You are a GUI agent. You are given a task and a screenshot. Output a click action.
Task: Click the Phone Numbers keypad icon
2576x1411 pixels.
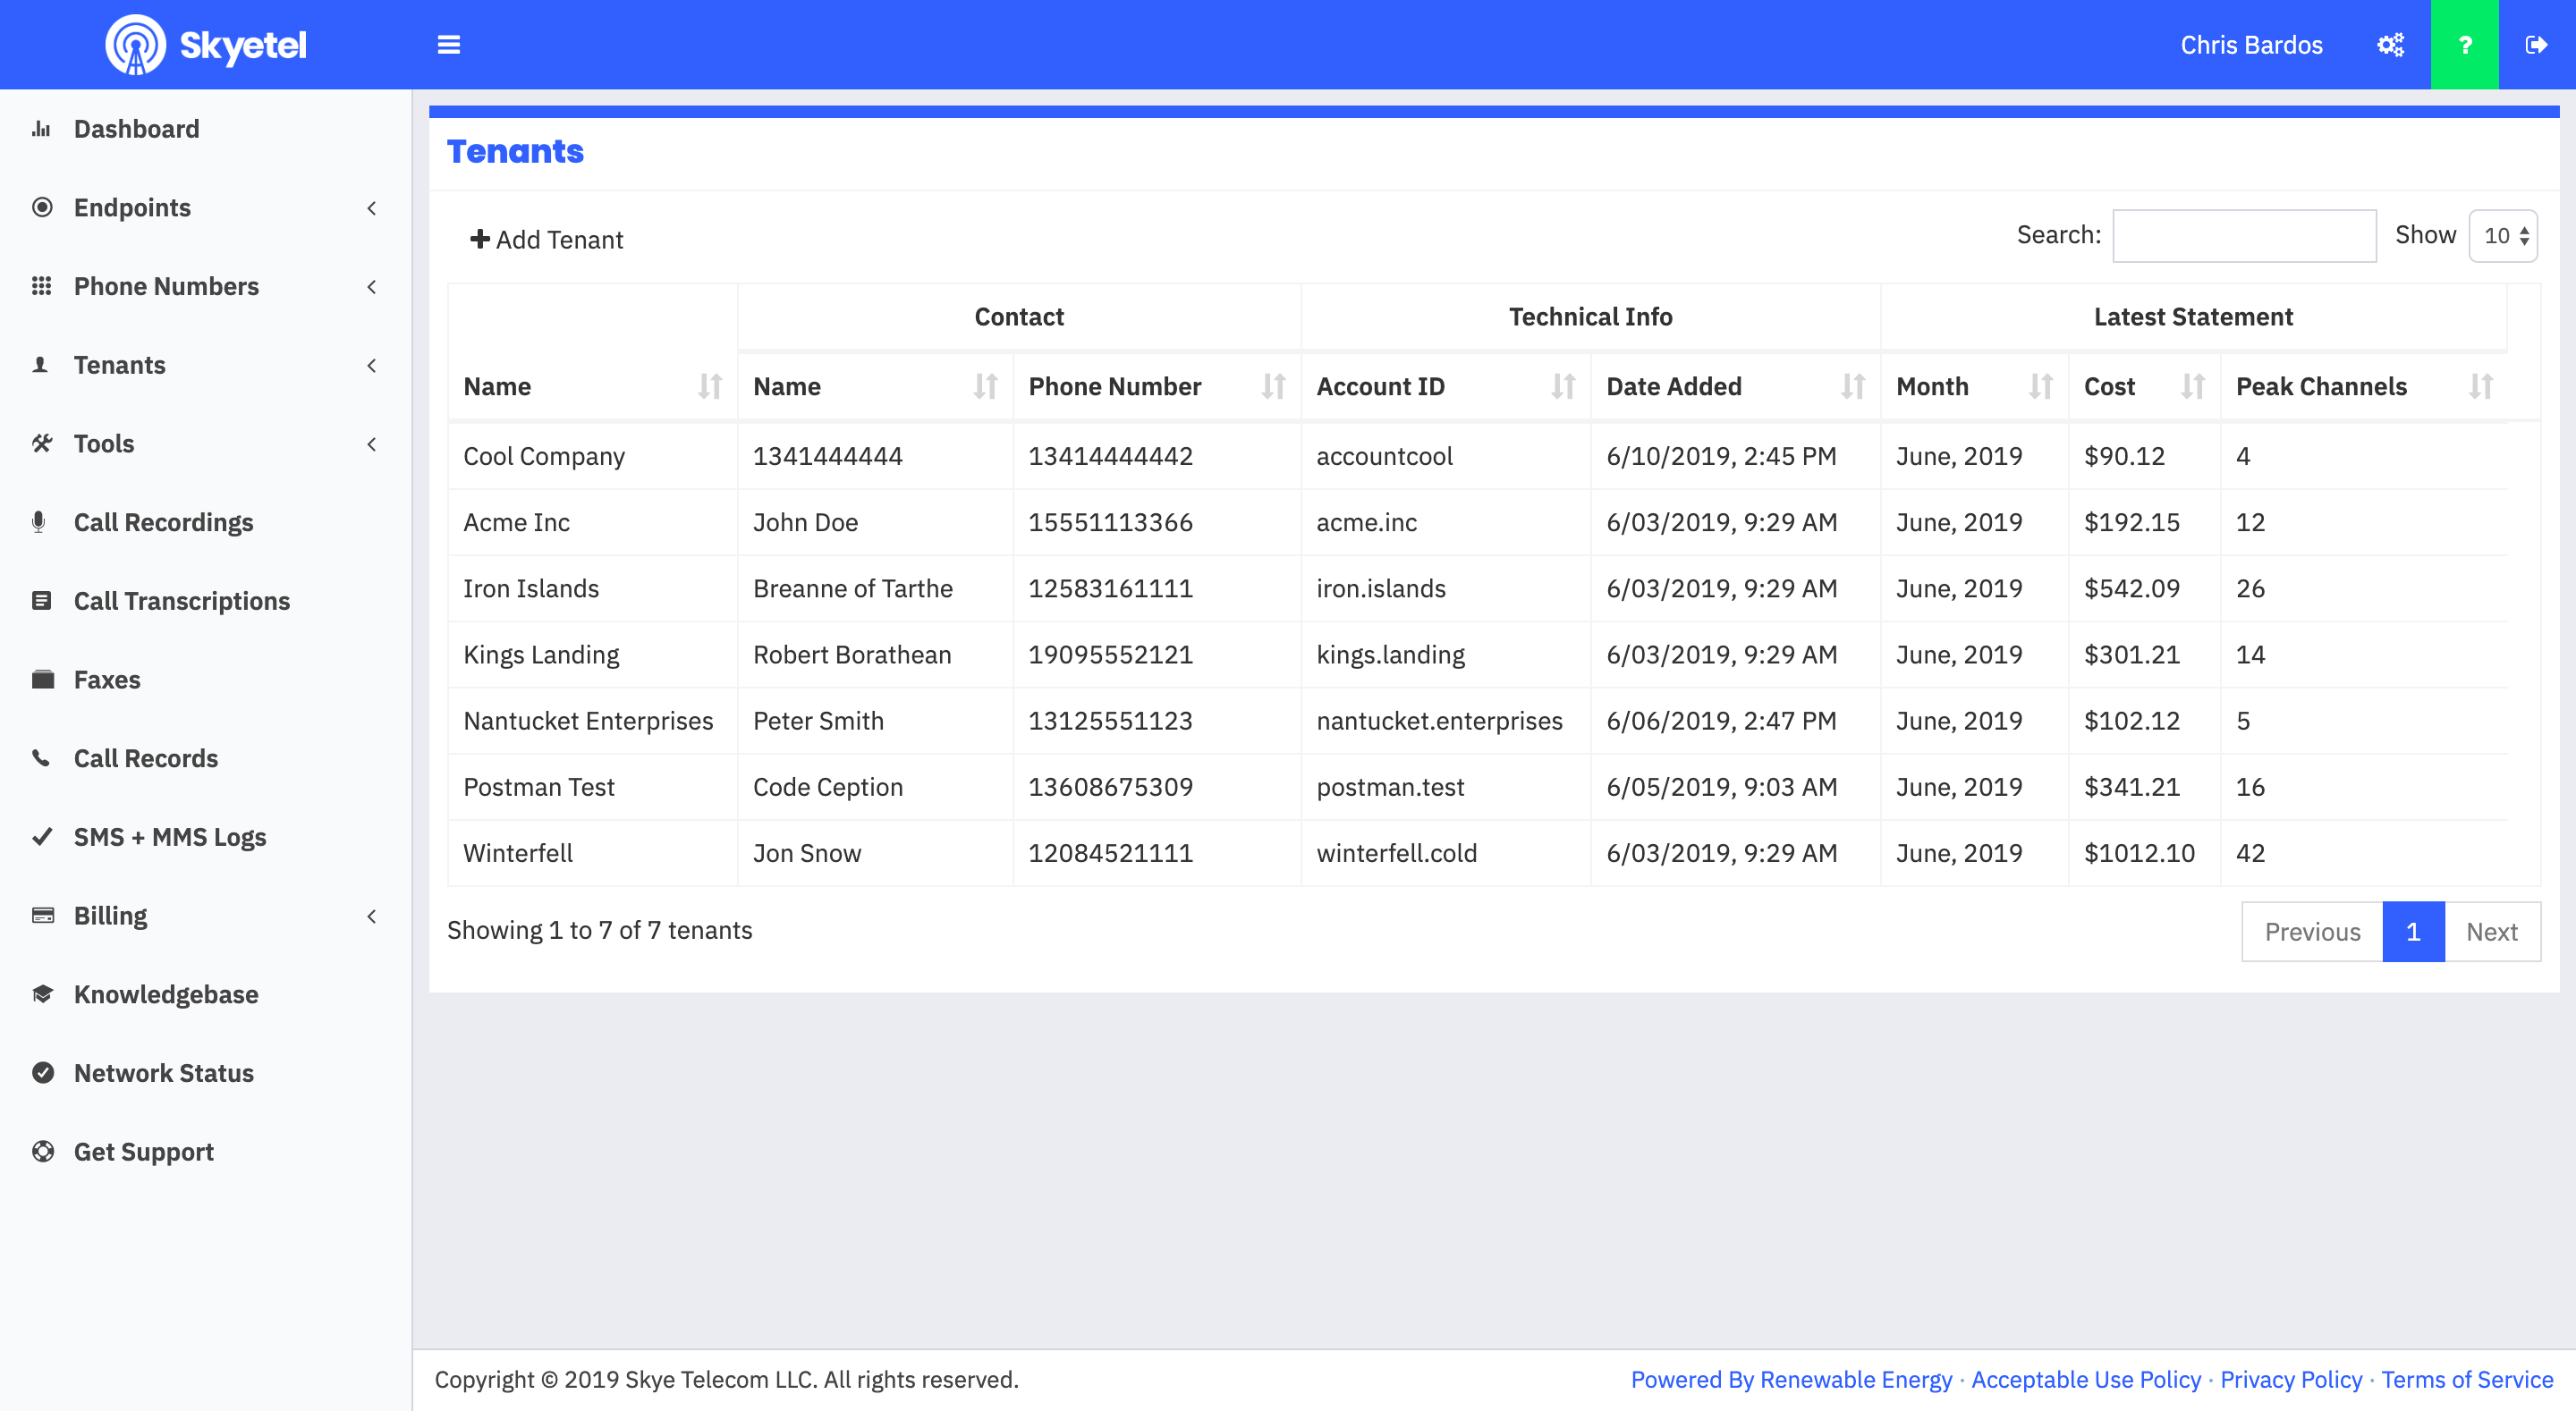coord(41,286)
